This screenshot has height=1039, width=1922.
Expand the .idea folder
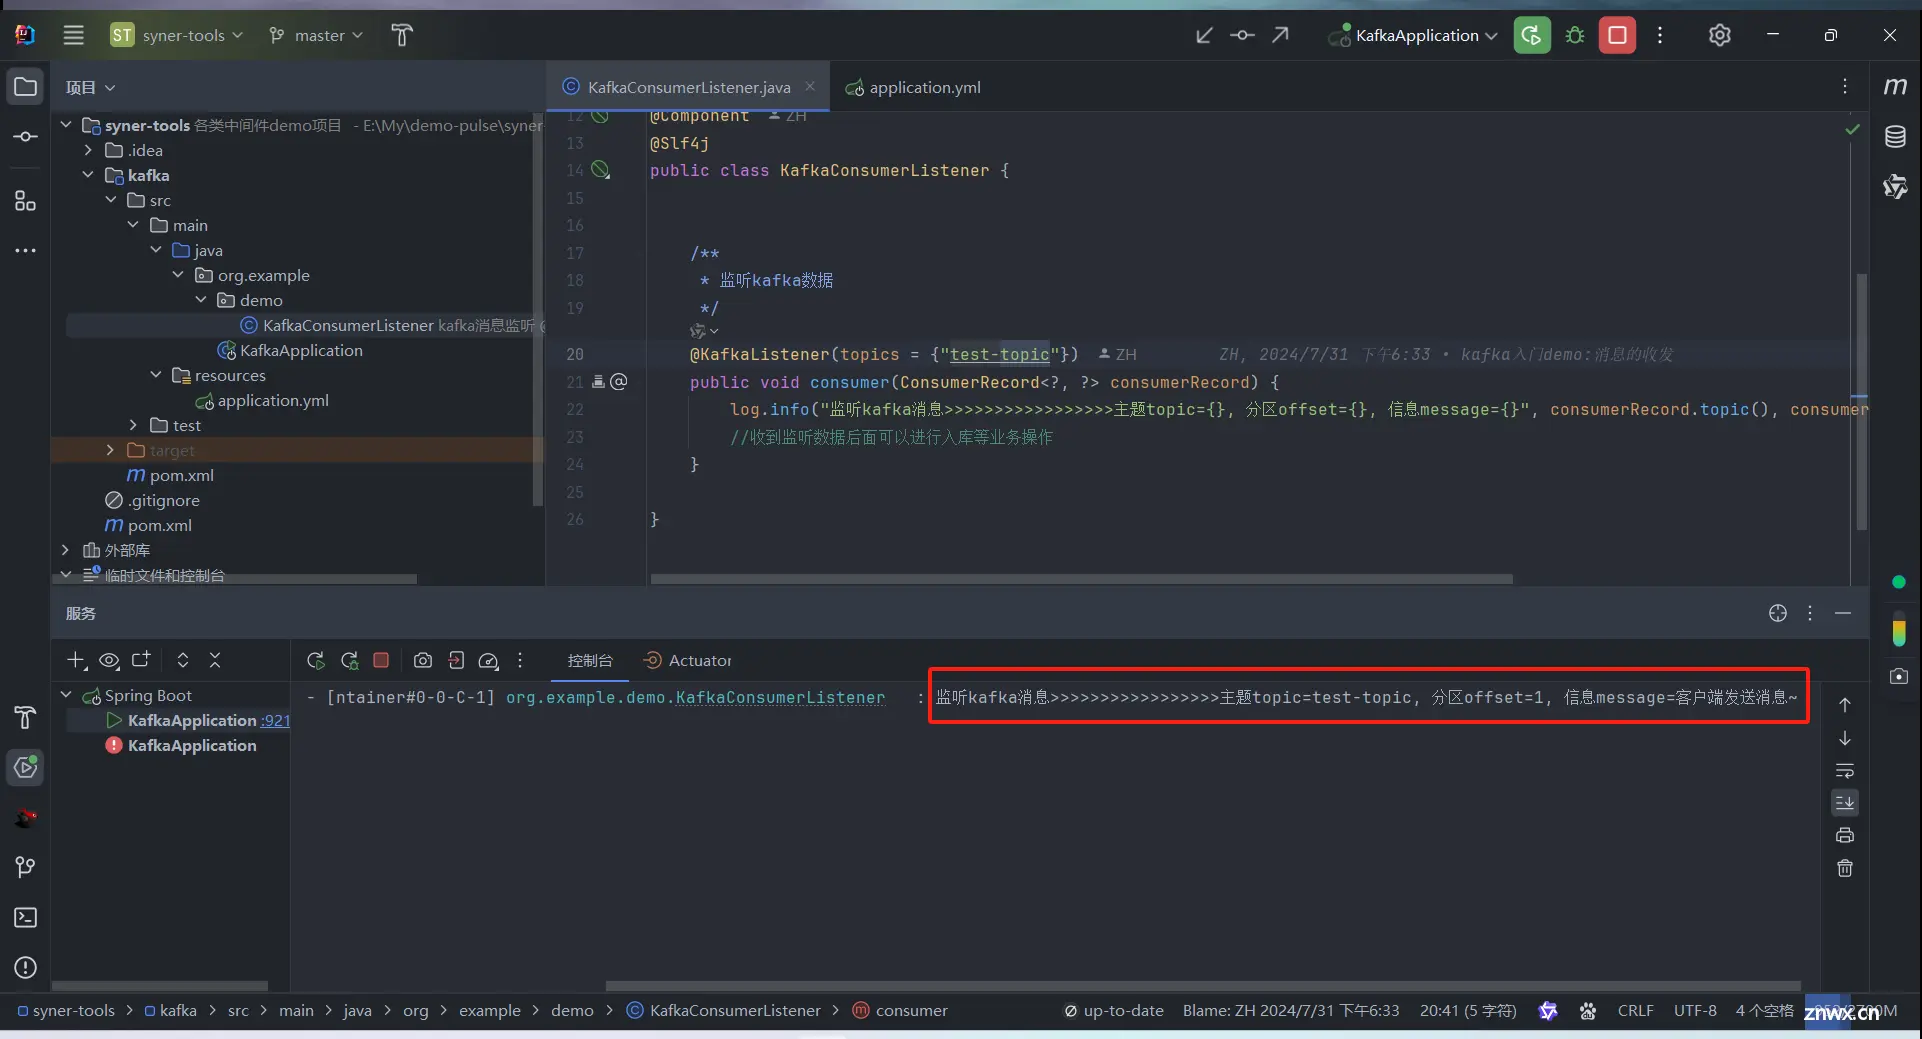click(x=88, y=150)
